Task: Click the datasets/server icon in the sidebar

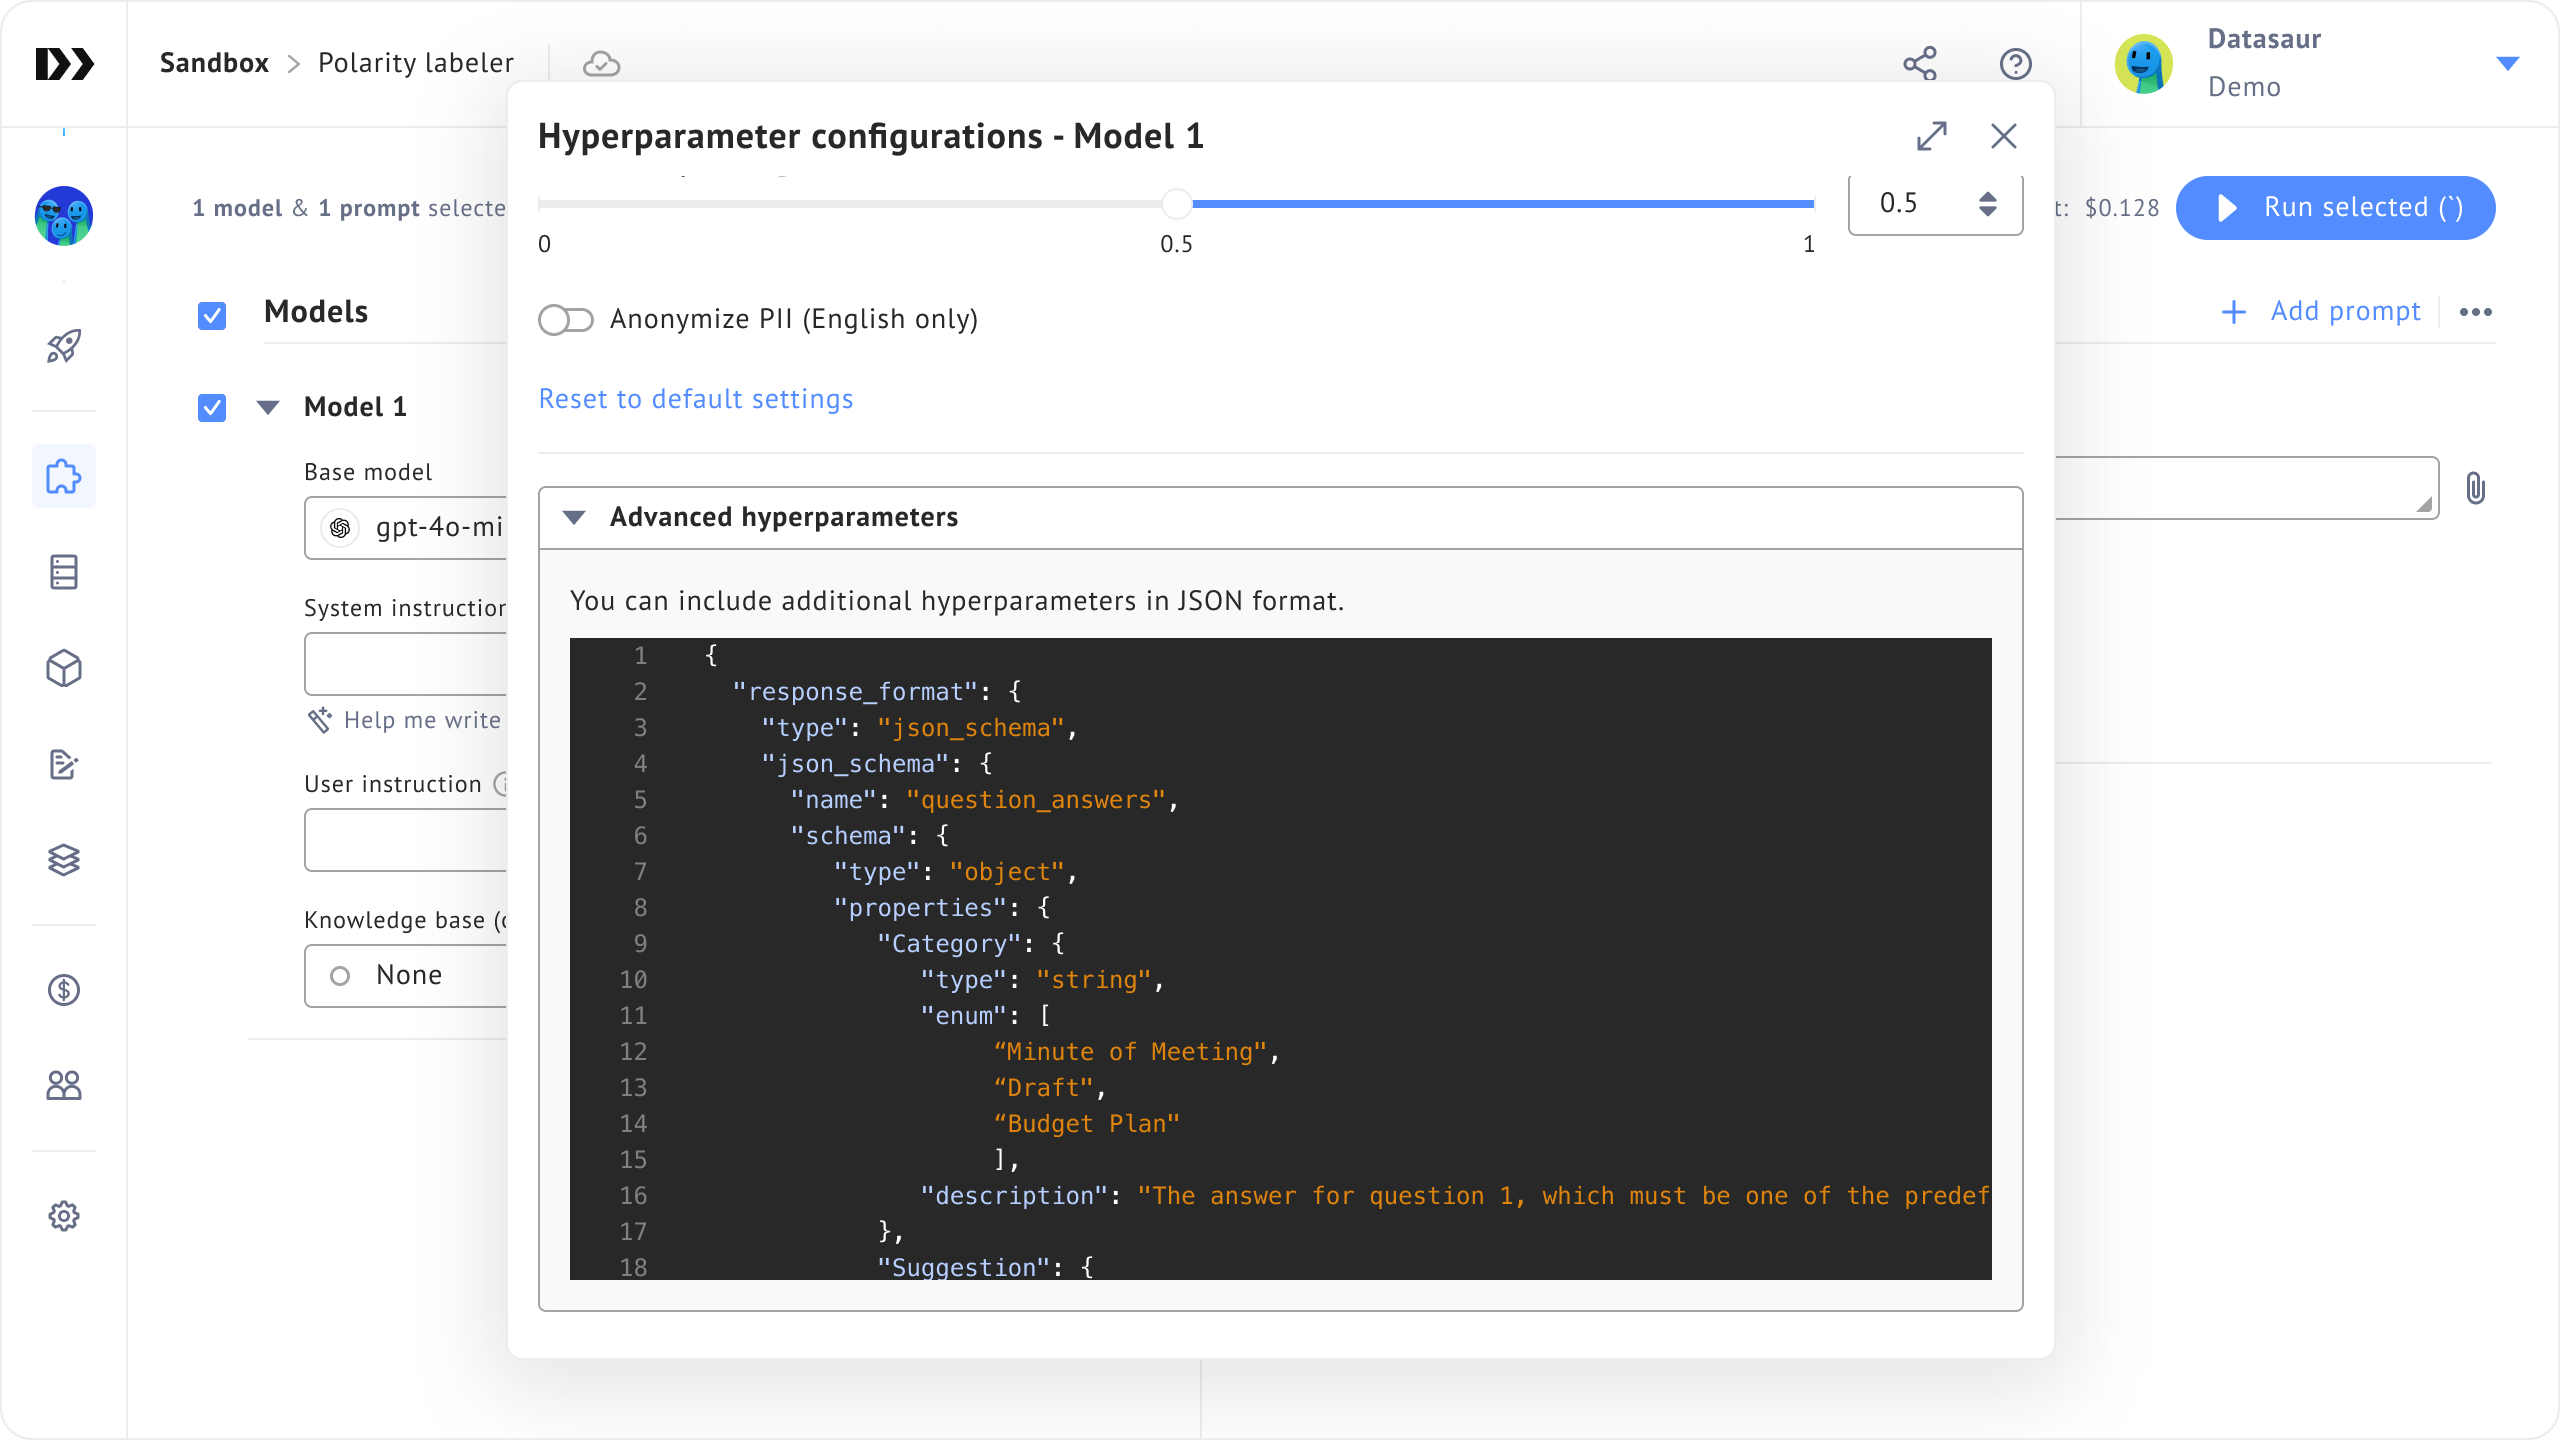Action: tap(64, 571)
